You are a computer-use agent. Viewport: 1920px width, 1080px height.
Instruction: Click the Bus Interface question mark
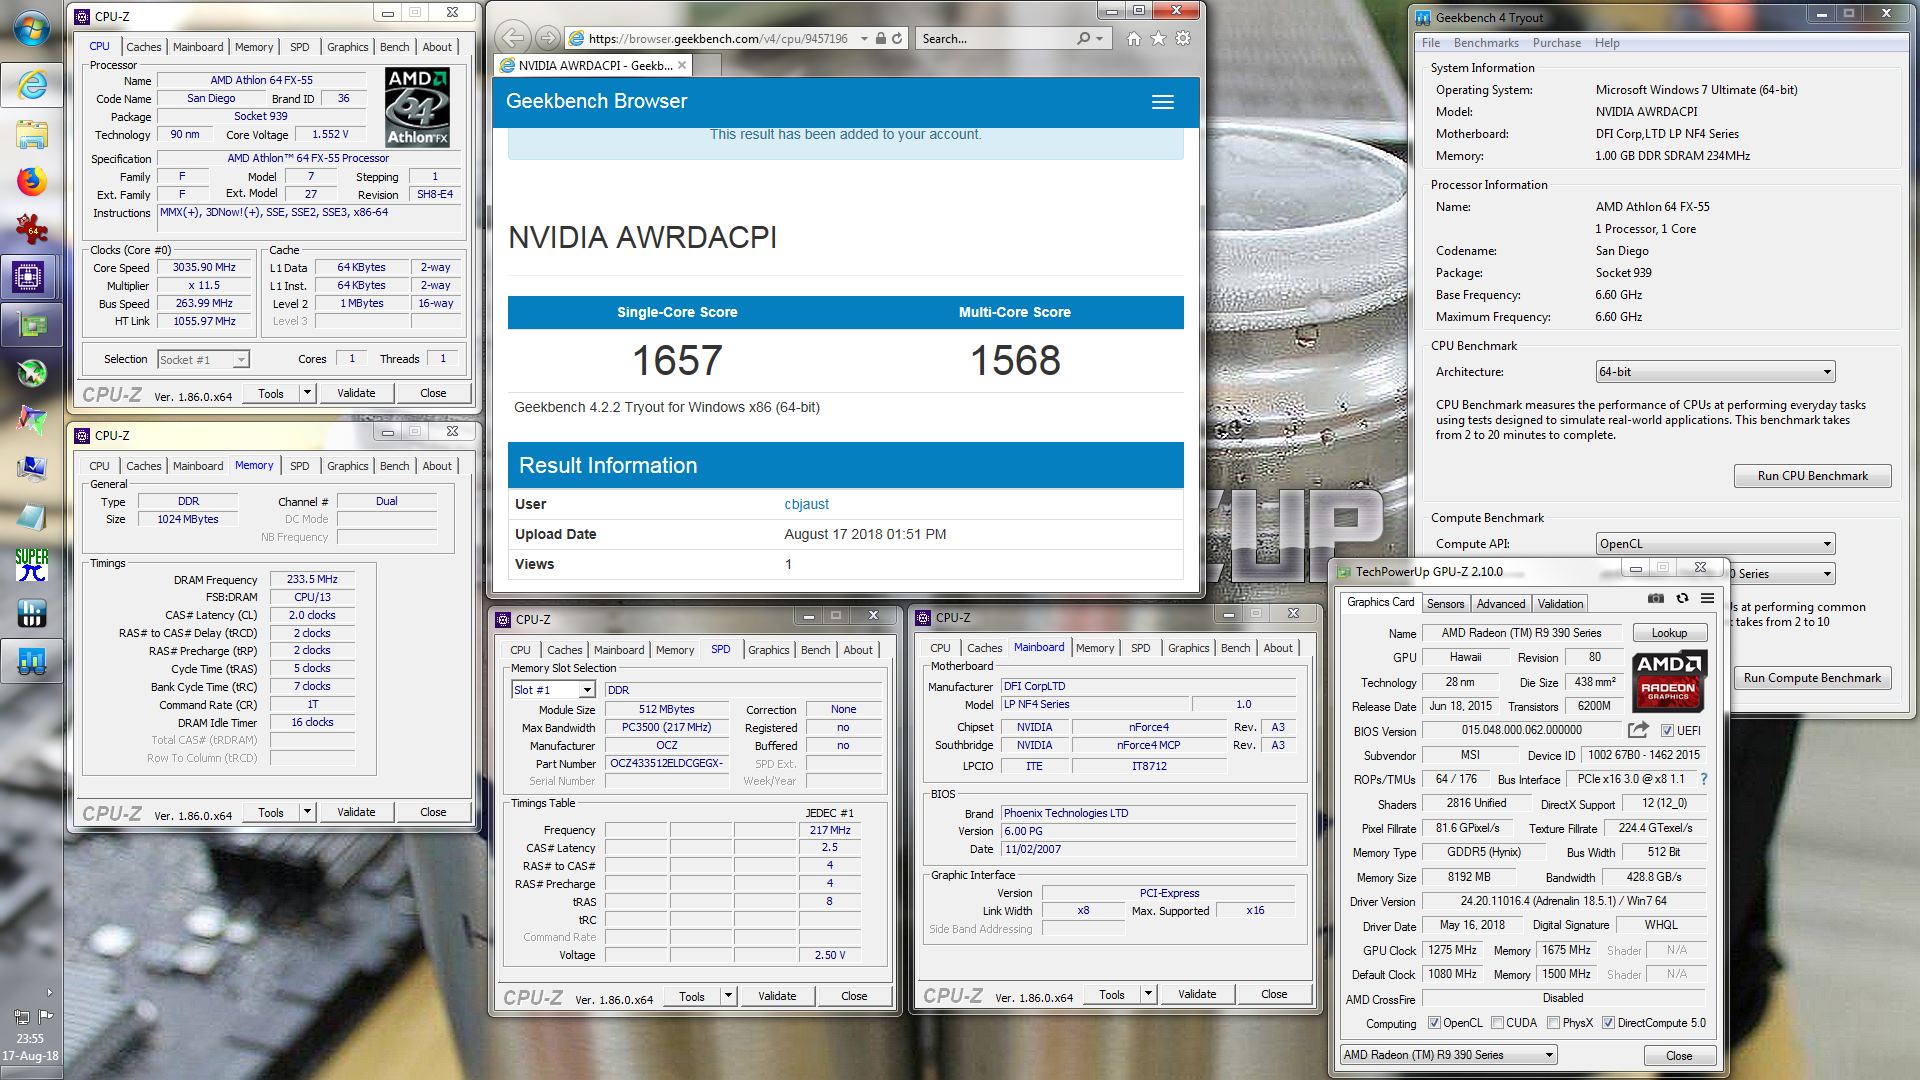tap(1704, 779)
